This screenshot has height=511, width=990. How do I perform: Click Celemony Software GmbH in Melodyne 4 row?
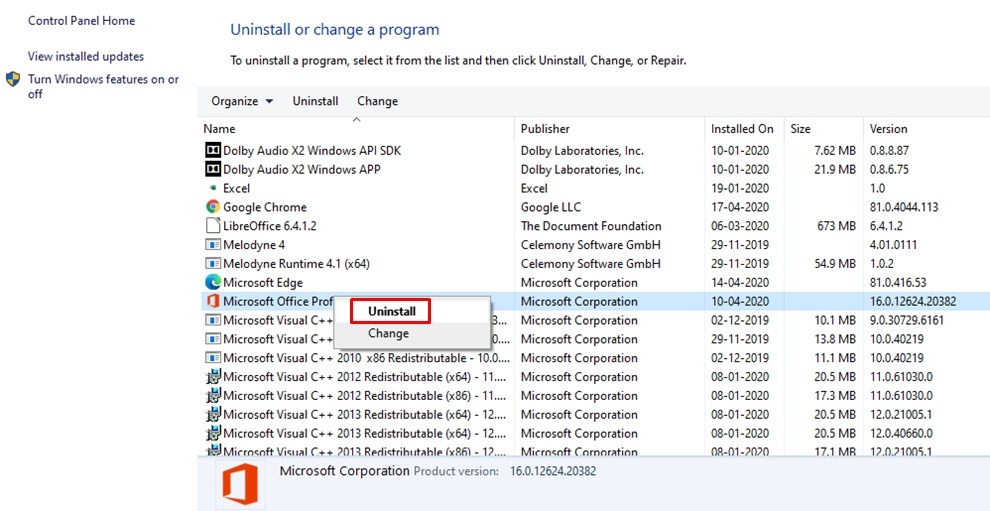coord(590,244)
